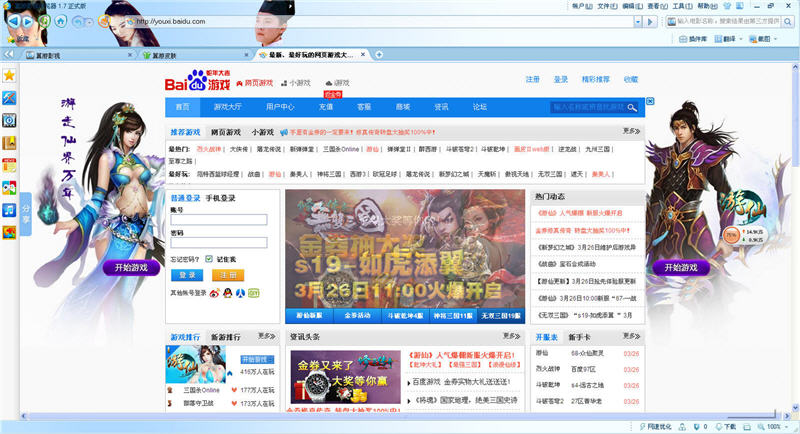Expand the undo-close history dropdown arrow
This screenshot has height=434, width=800.
click(x=89, y=22)
